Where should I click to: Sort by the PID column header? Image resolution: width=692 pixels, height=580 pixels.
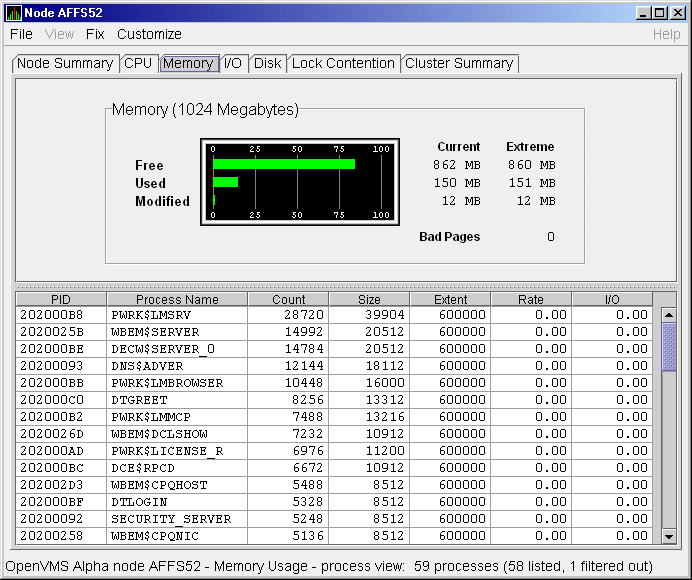click(x=59, y=299)
